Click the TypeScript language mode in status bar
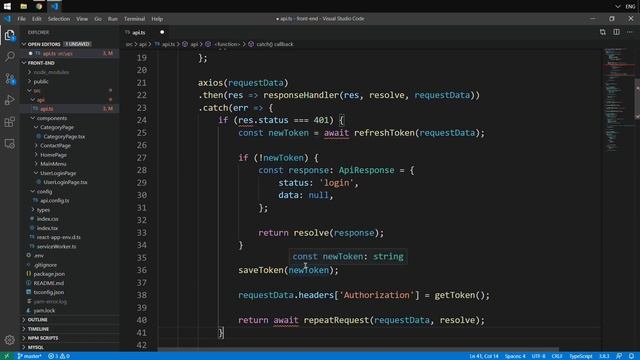The height and width of the screenshot is (360, 640). [580, 356]
